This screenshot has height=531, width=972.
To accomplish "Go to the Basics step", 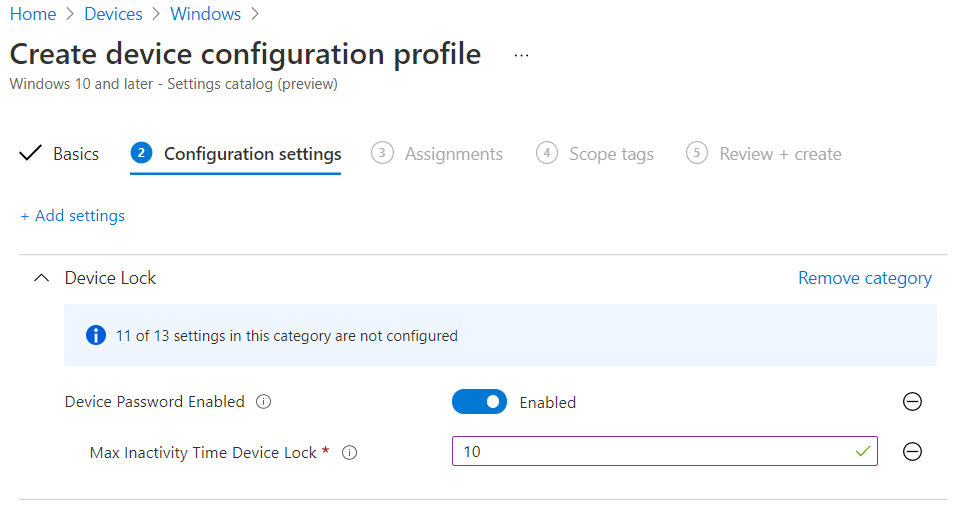I will (59, 154).
